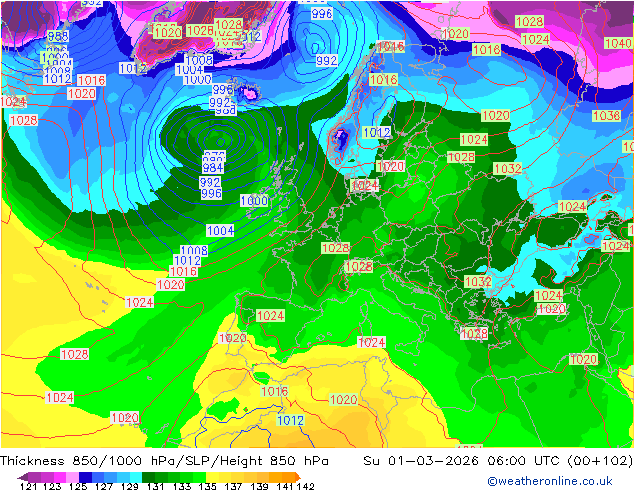Click the red 1028 label at the far west edge

click(23, 120)
